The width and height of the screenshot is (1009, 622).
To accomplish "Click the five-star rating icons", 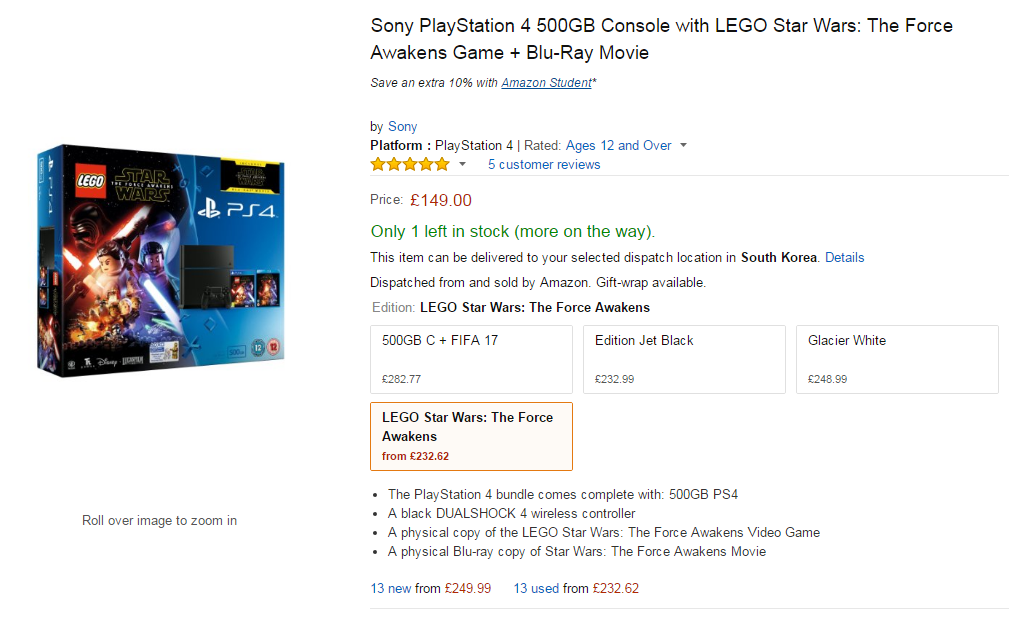I will pyautogui.click(x=410, y=164).
